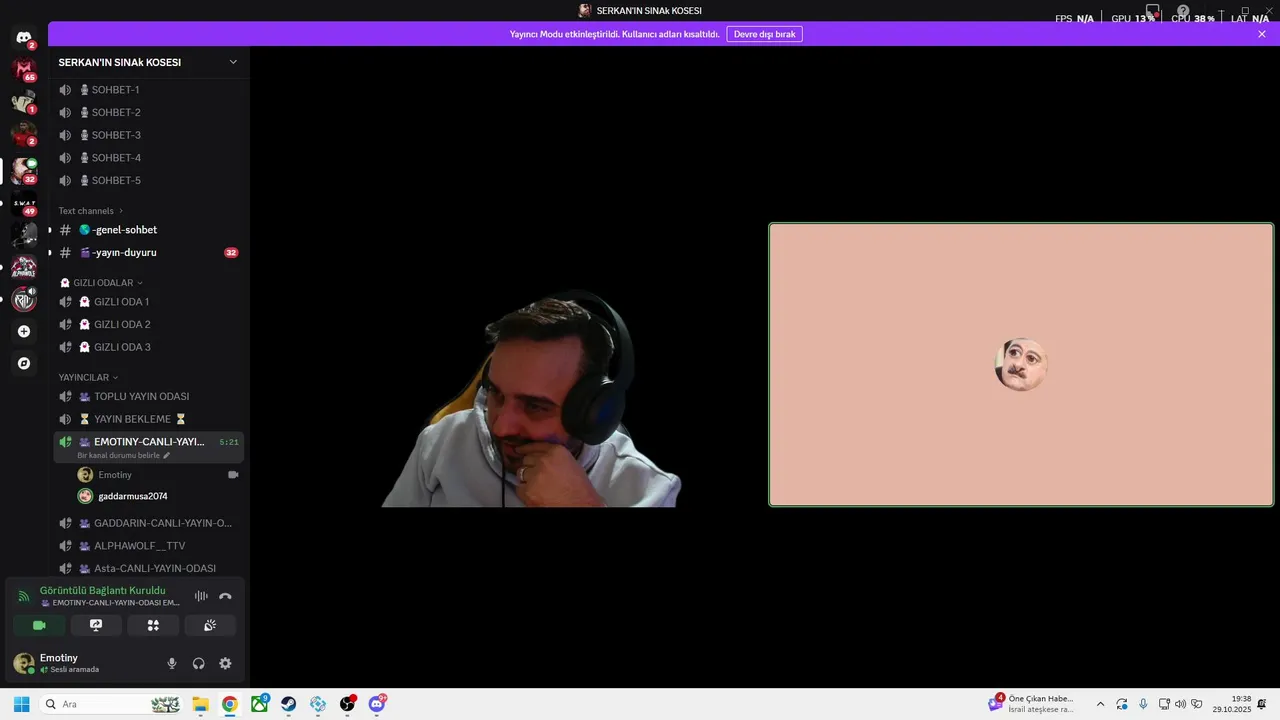The image size is (1280, 720).
Task: Focus the pink avatar participant tile
Action: 1021,365
